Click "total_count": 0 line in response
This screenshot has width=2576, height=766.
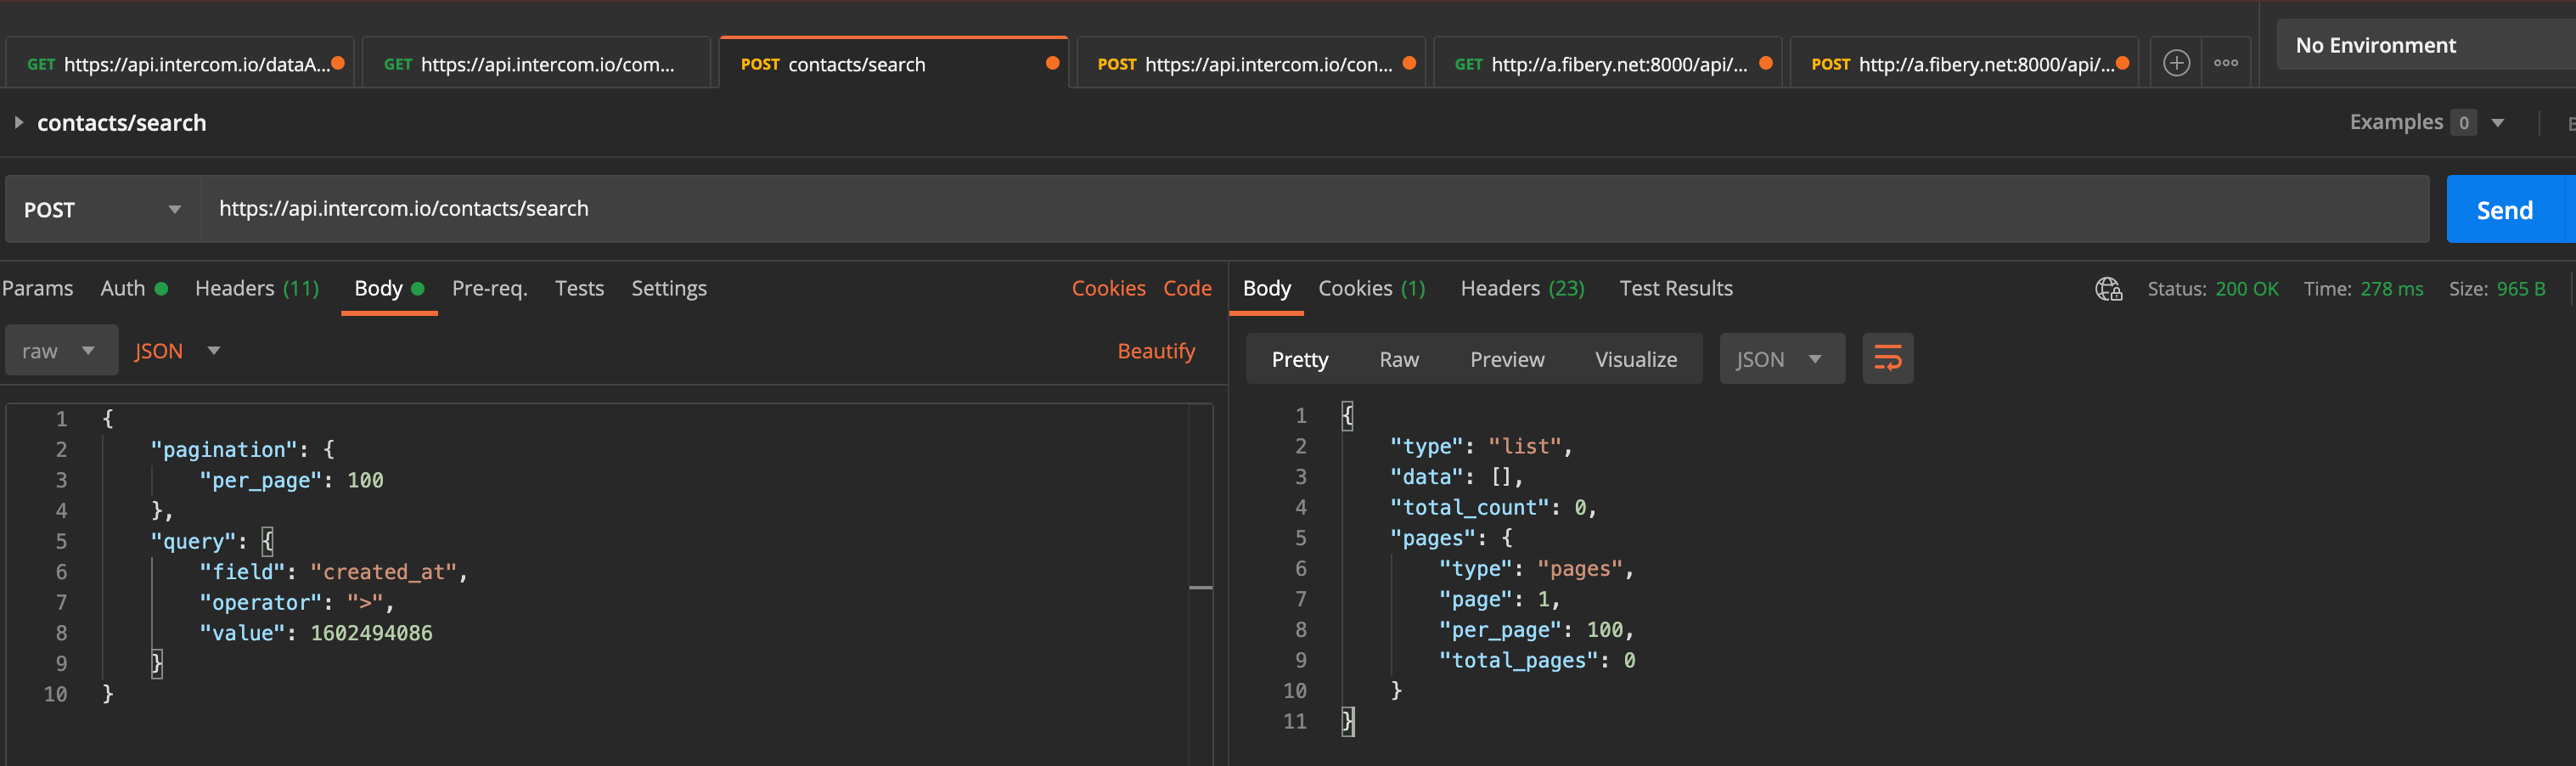[x=1492, y=507]
